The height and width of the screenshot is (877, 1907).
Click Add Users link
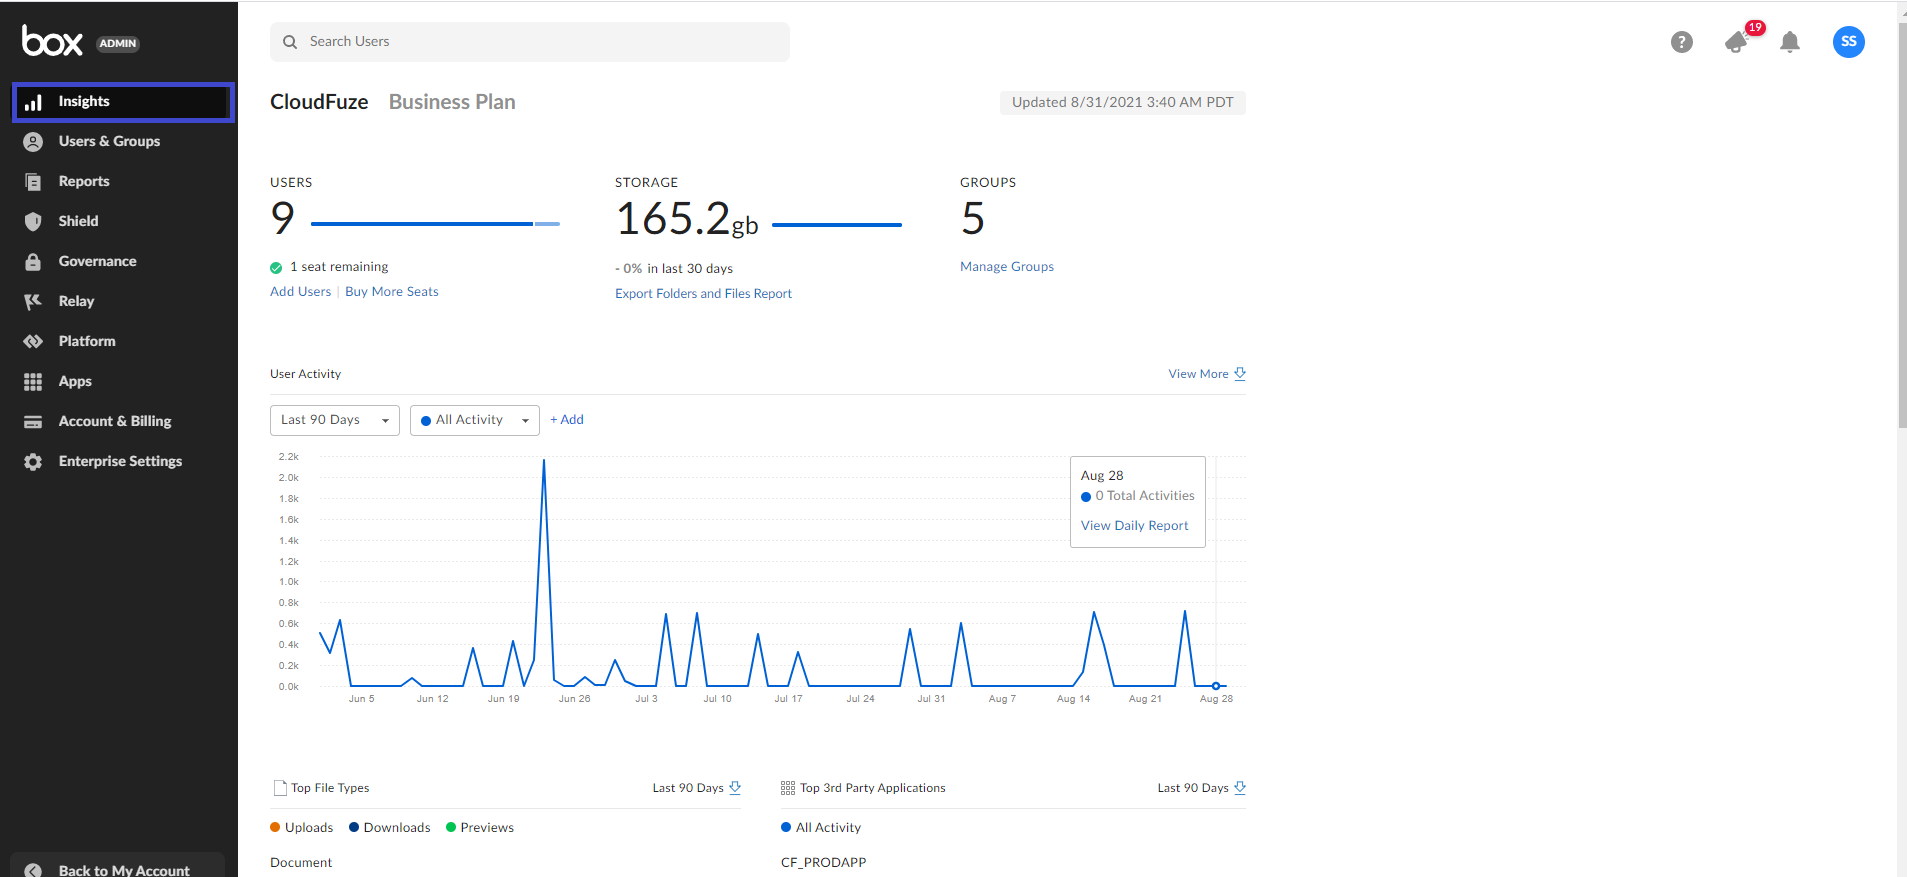tap(300, 292)
